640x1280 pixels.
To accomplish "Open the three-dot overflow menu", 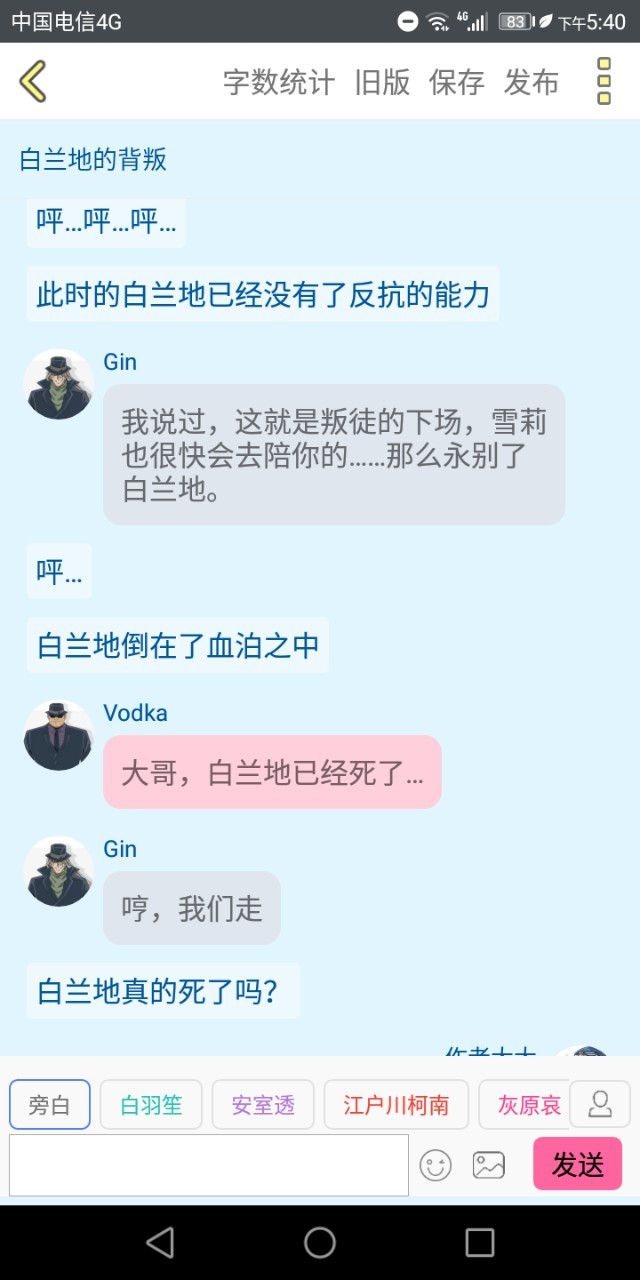I will [x=604, y=81].
